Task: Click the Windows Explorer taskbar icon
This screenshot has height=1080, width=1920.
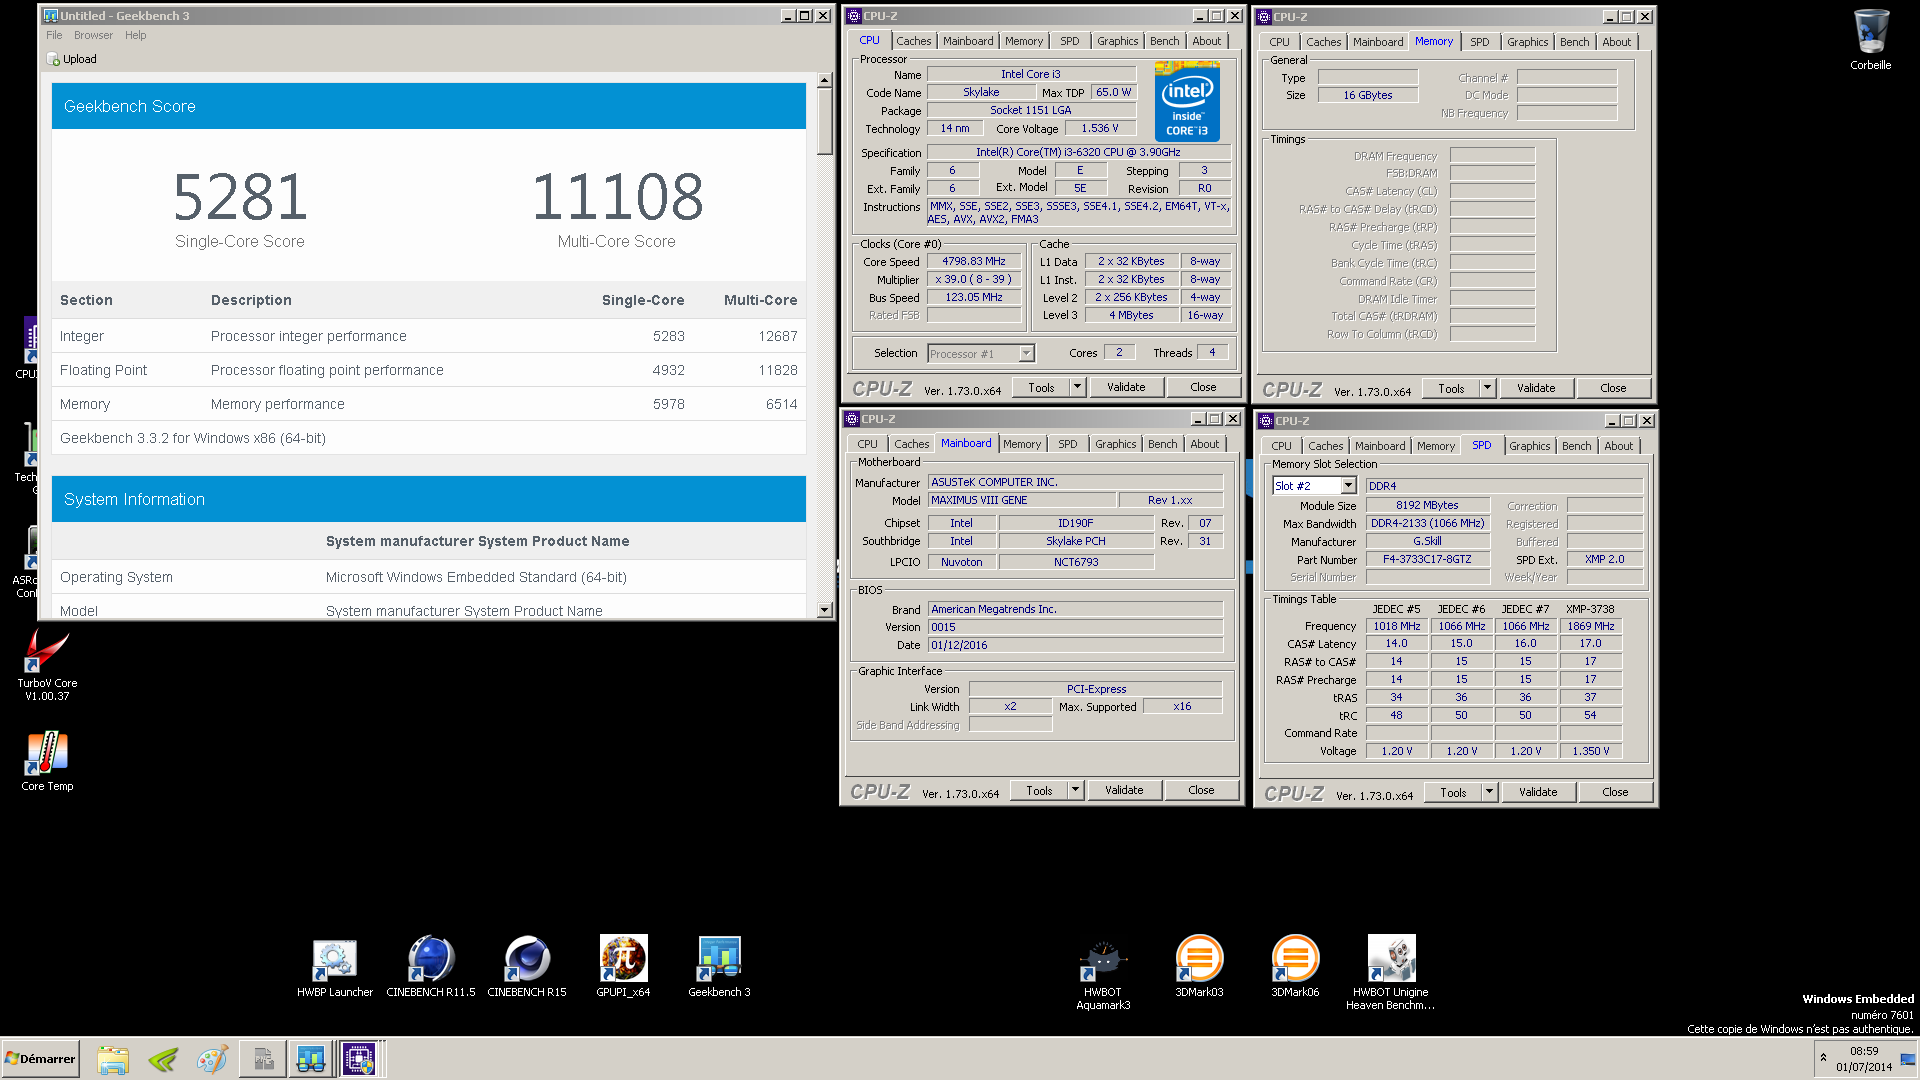Action: point(113,1059)
